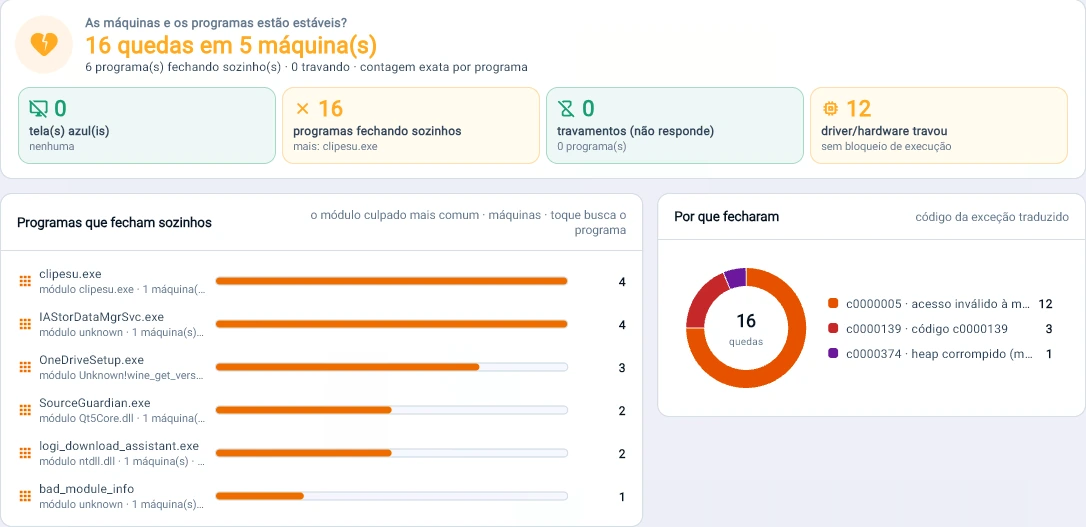
Task: Click the logi_download_assistant.exe crash bar
Action: click(391, 453)
